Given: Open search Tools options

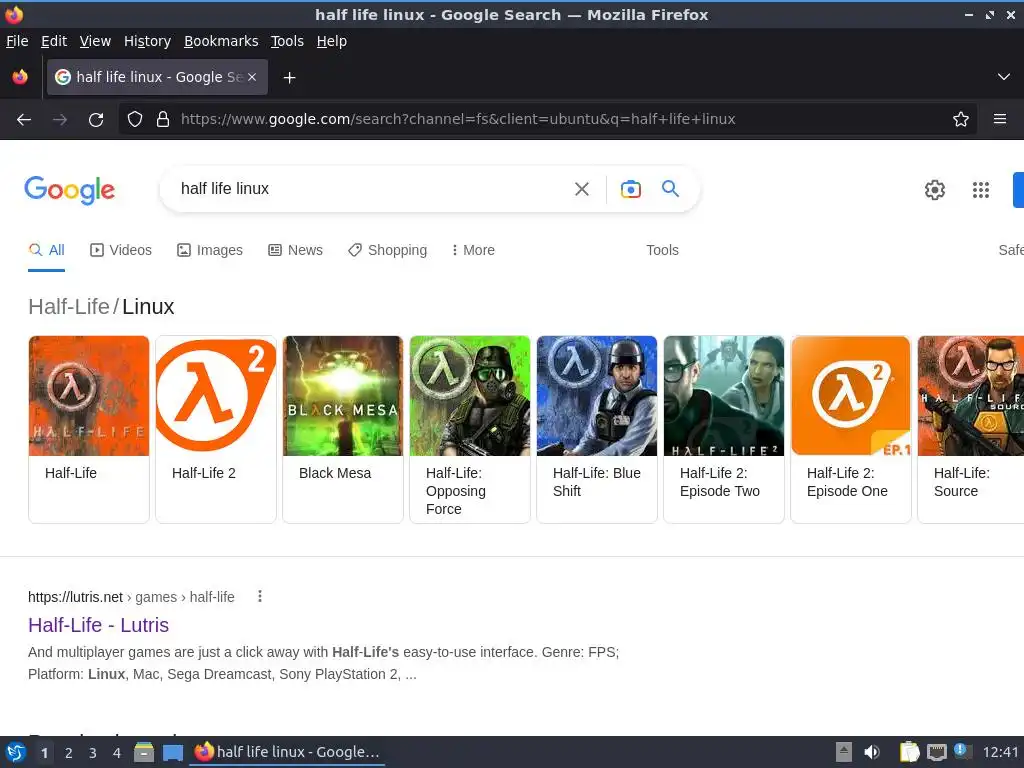Looking at the screenshot, I should point(662,250).
